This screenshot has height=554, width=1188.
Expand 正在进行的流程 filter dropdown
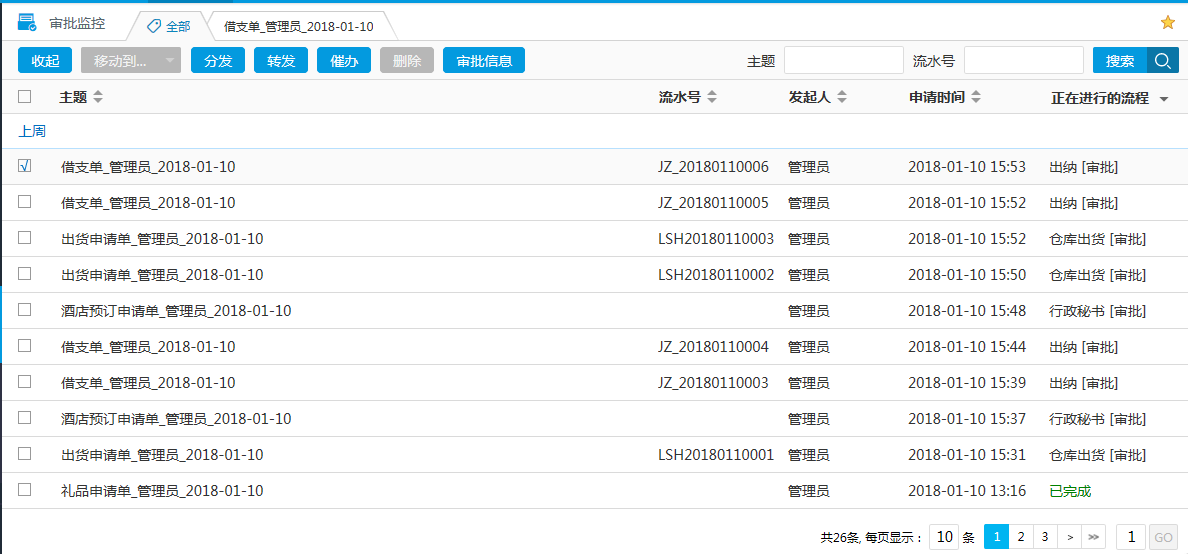click(1164, 99)
